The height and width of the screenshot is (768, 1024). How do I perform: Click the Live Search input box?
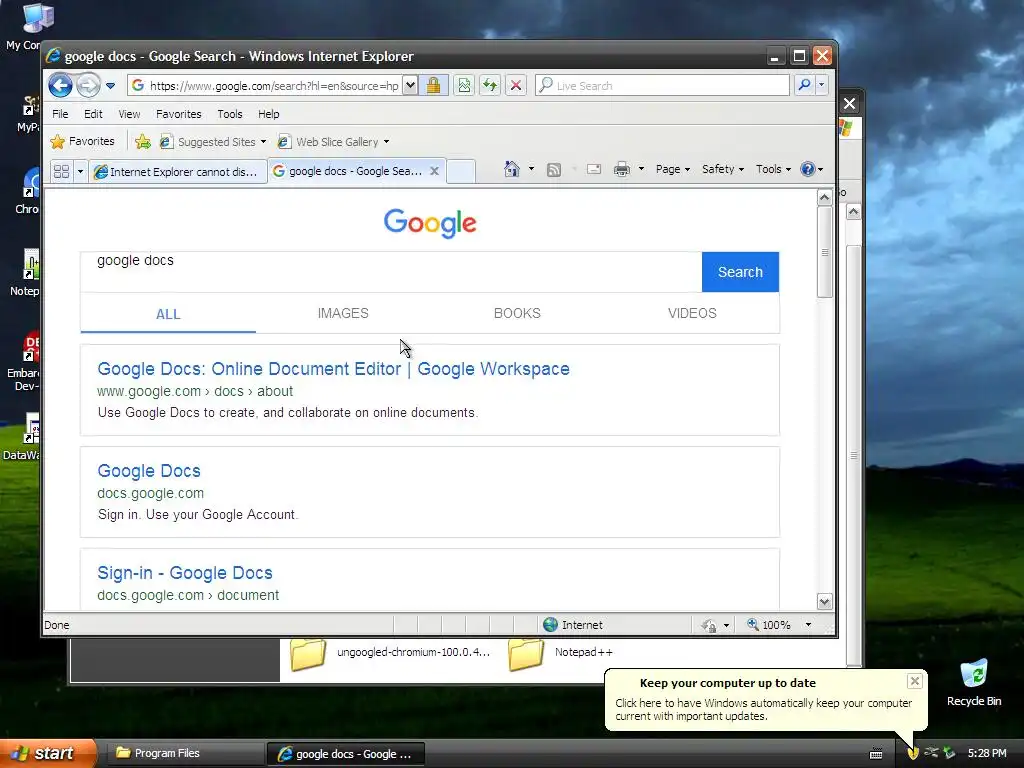coord(662,86)
